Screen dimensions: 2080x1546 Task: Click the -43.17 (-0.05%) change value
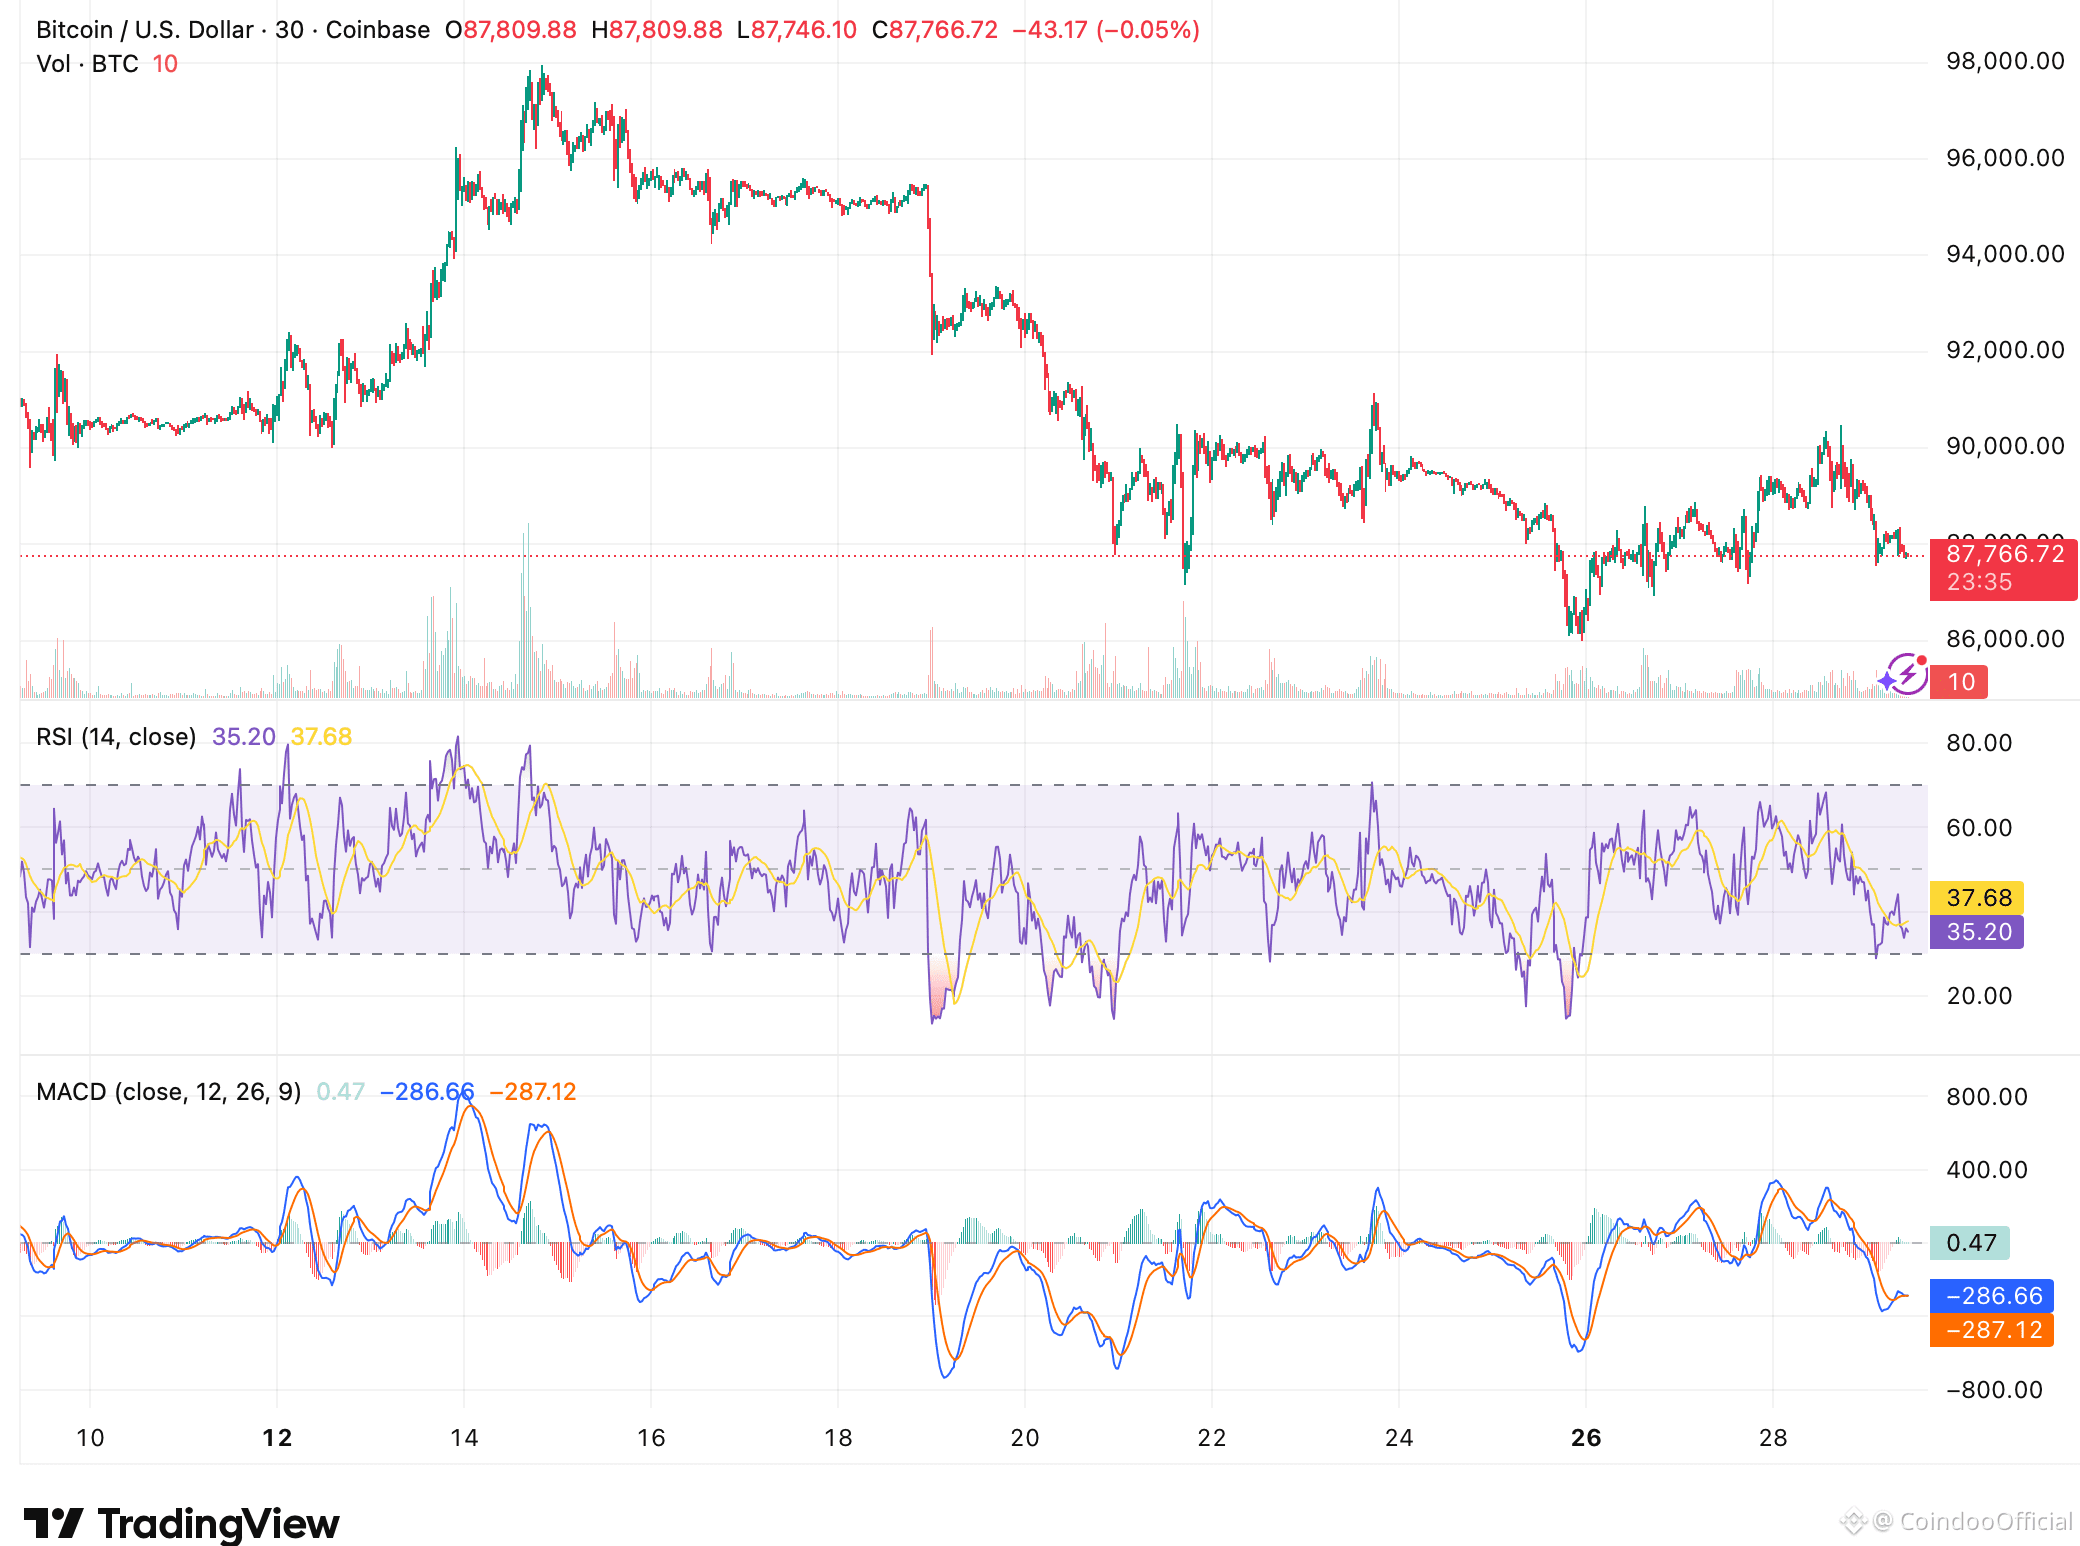tap(1105, 30)
